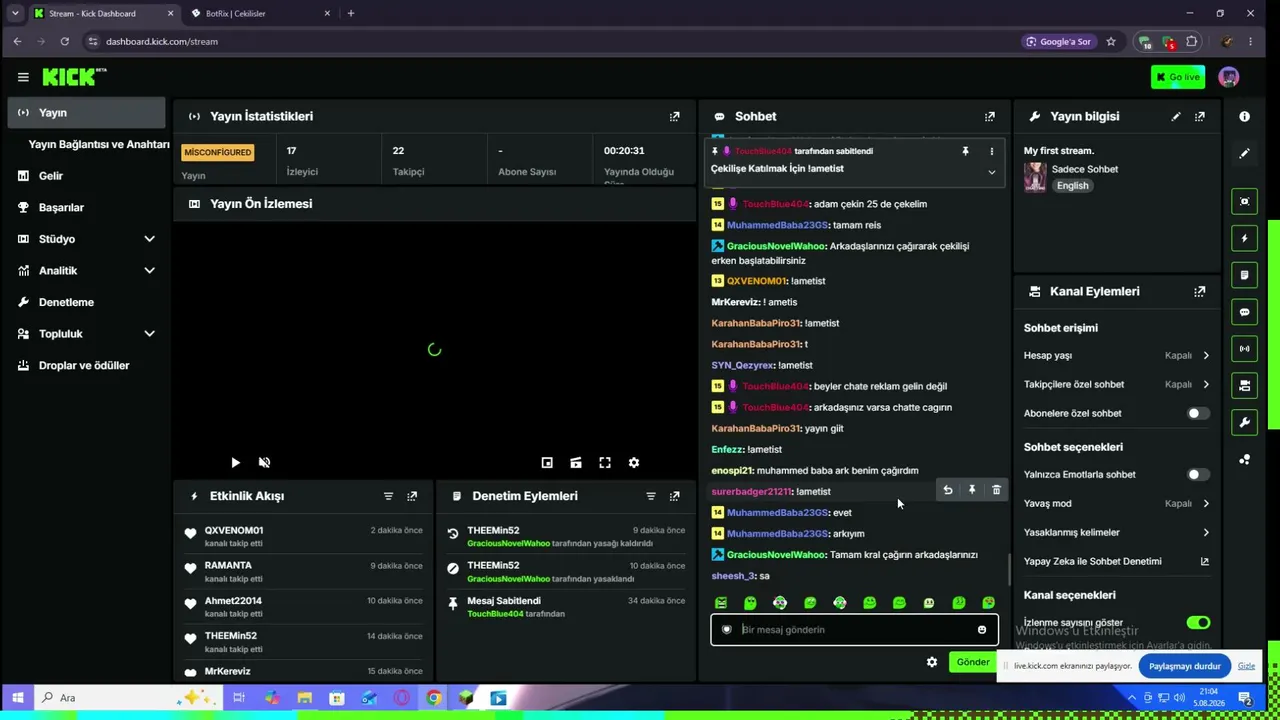
Task: Go to Gelir in the sidebar
Action: pyautogui.click(x=85, y=176)
